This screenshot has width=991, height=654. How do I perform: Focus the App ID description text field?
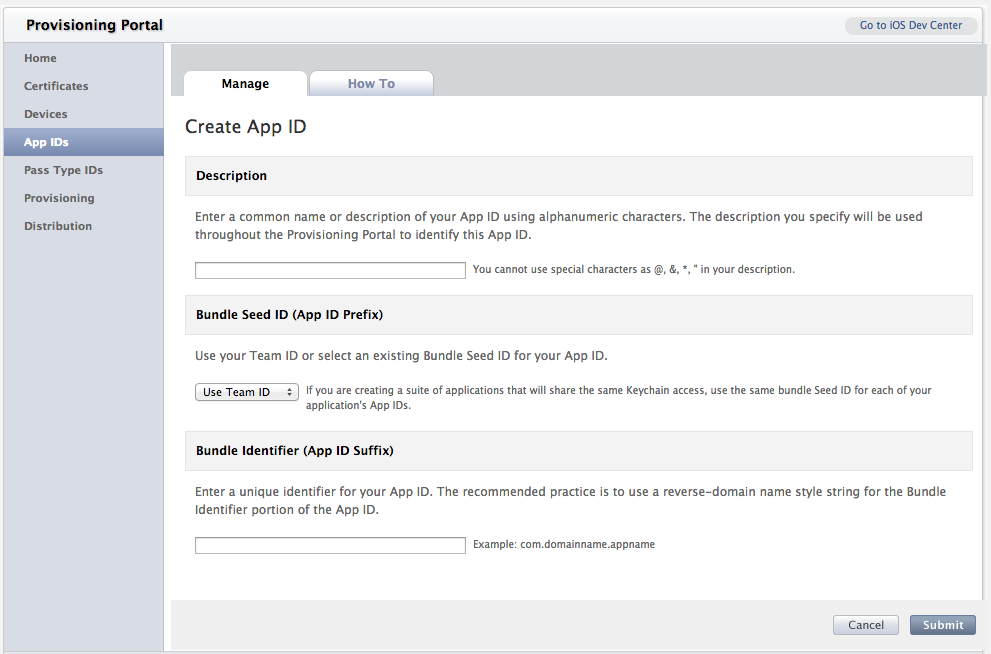pos(330,270)
